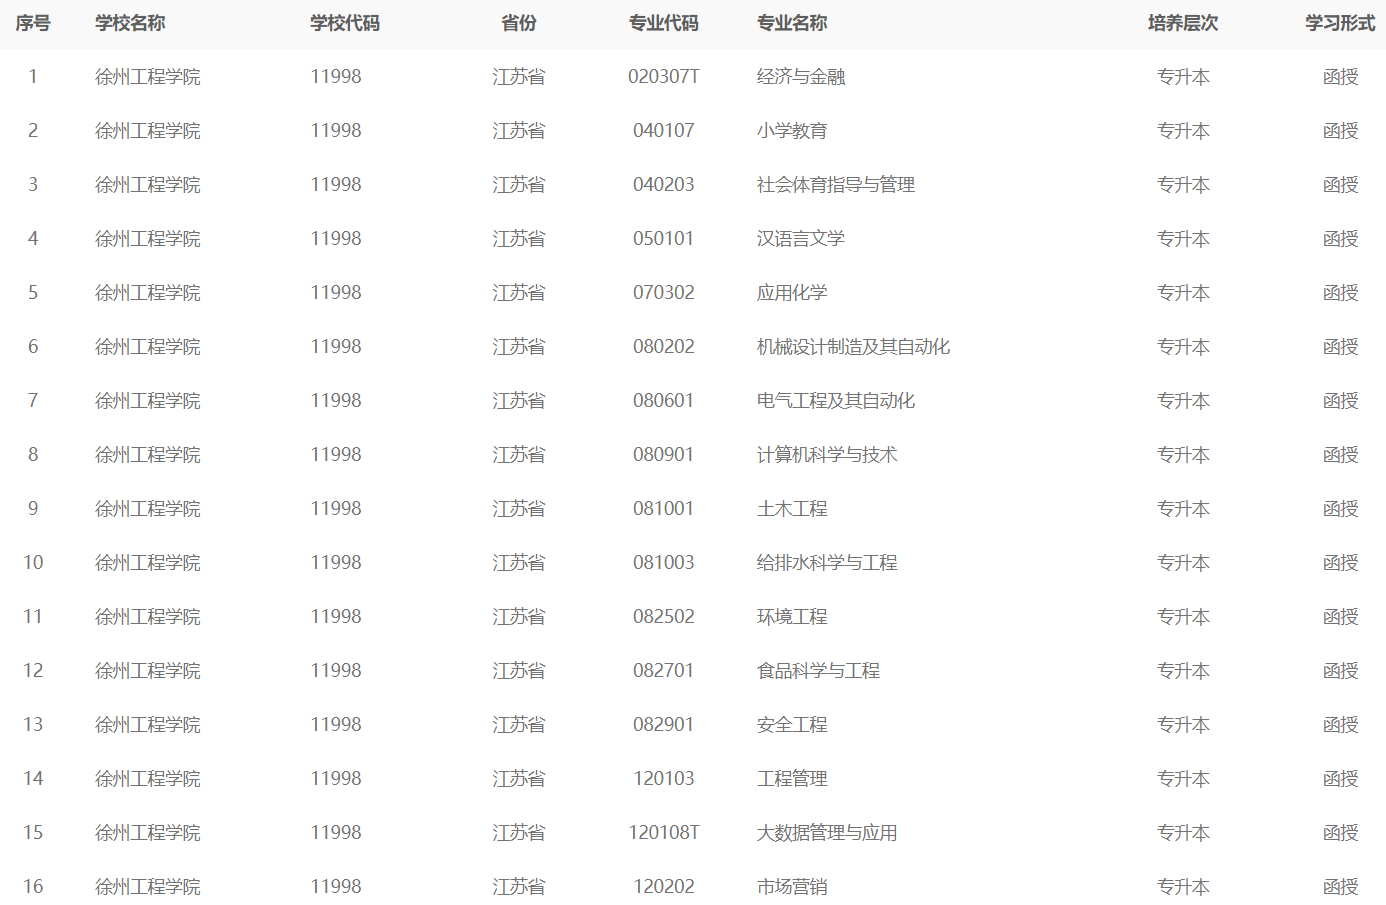This screenshot has width=1386, height=905.
Task: Click major code 040203
Action: (664, 185)
